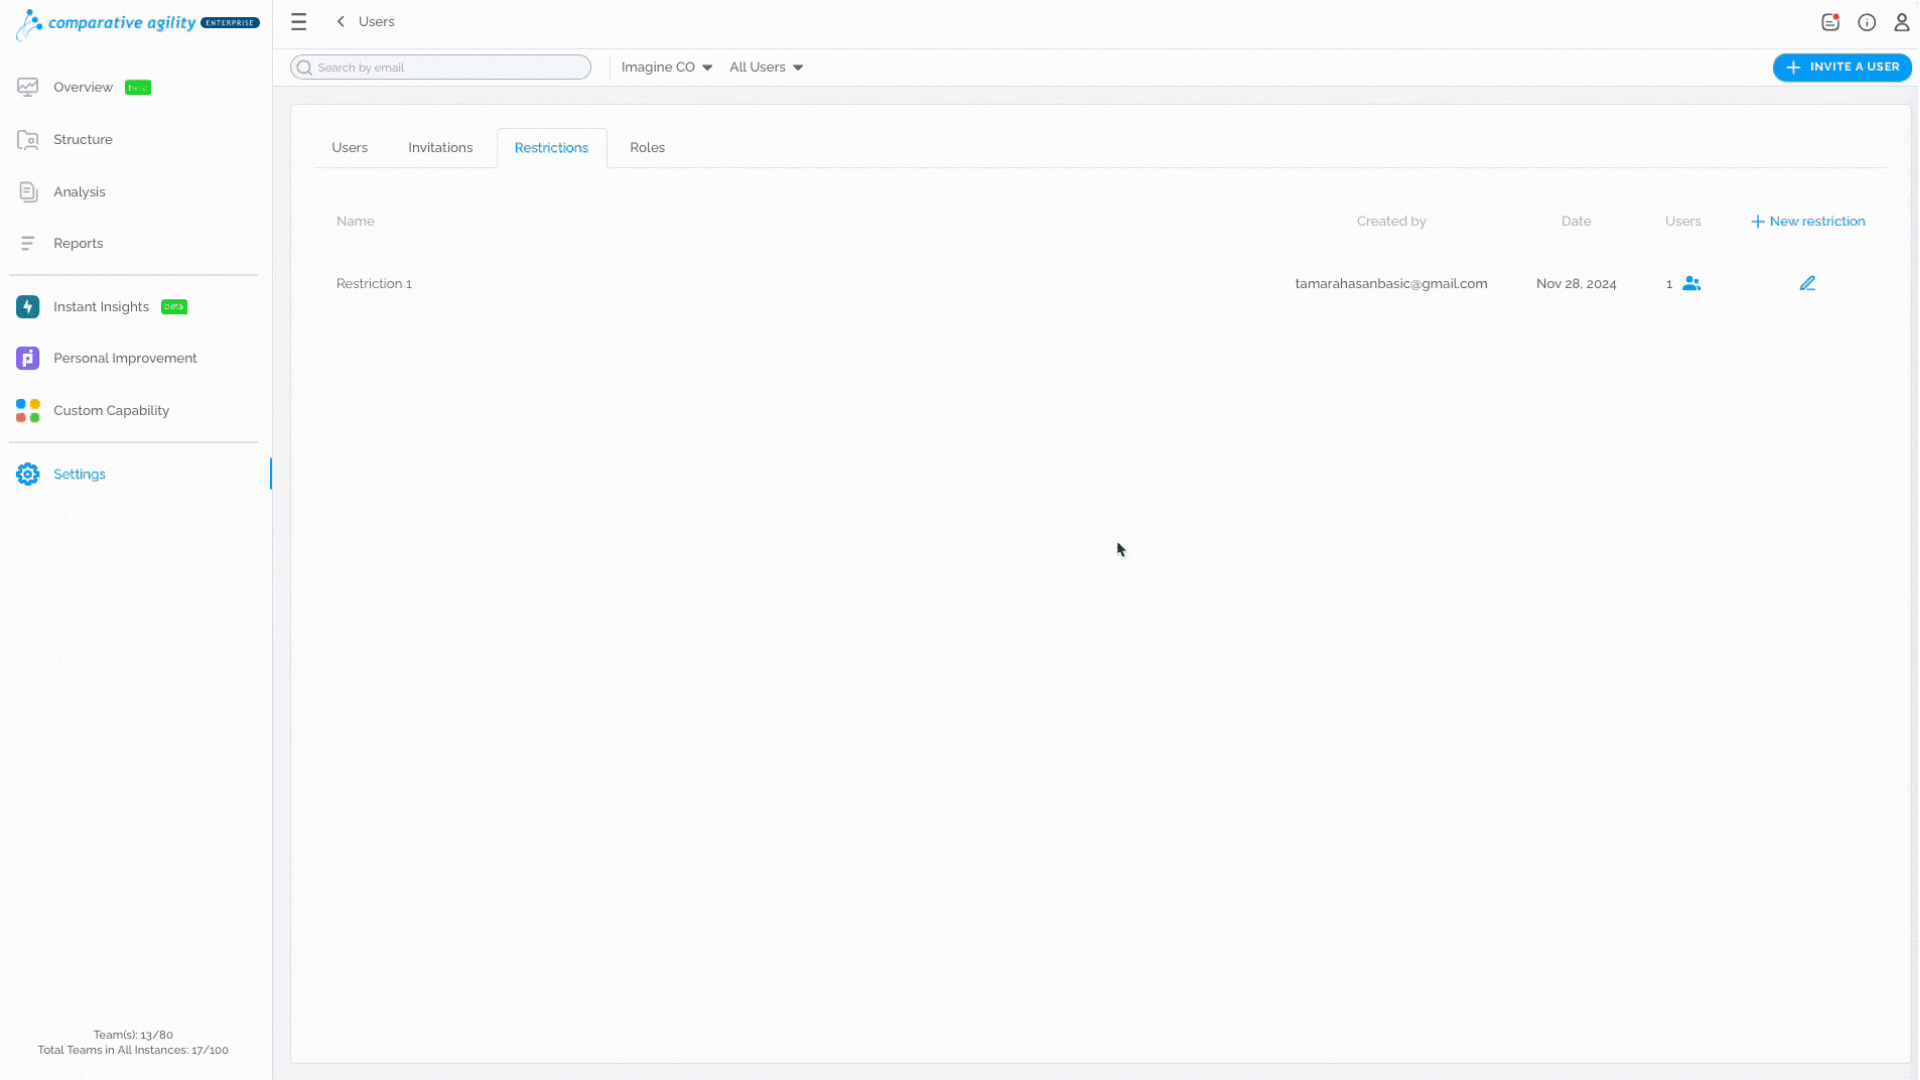
Task: Click the New restriction link
Action: 1808,221
